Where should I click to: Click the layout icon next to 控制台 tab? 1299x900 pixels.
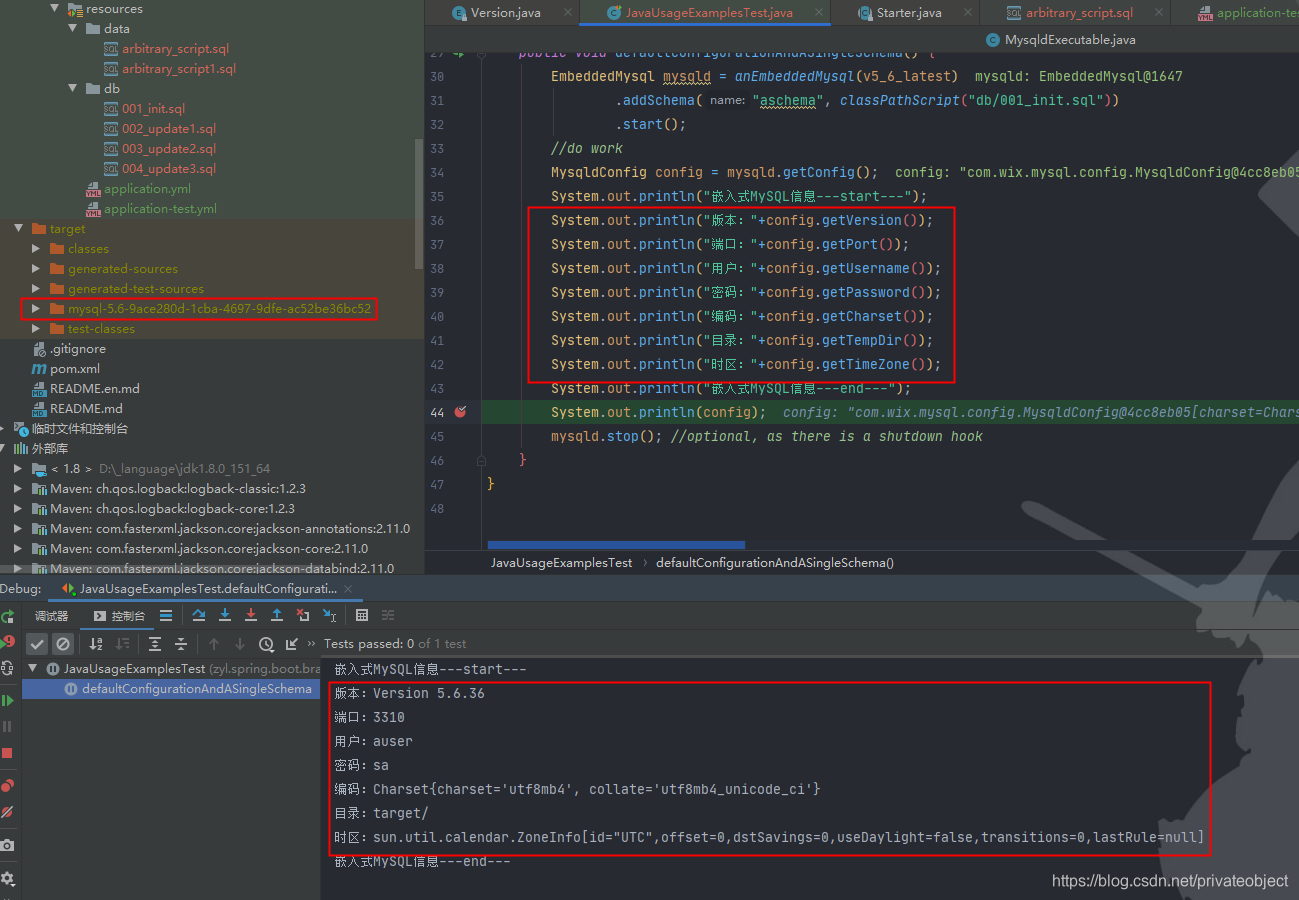(166, 615)
